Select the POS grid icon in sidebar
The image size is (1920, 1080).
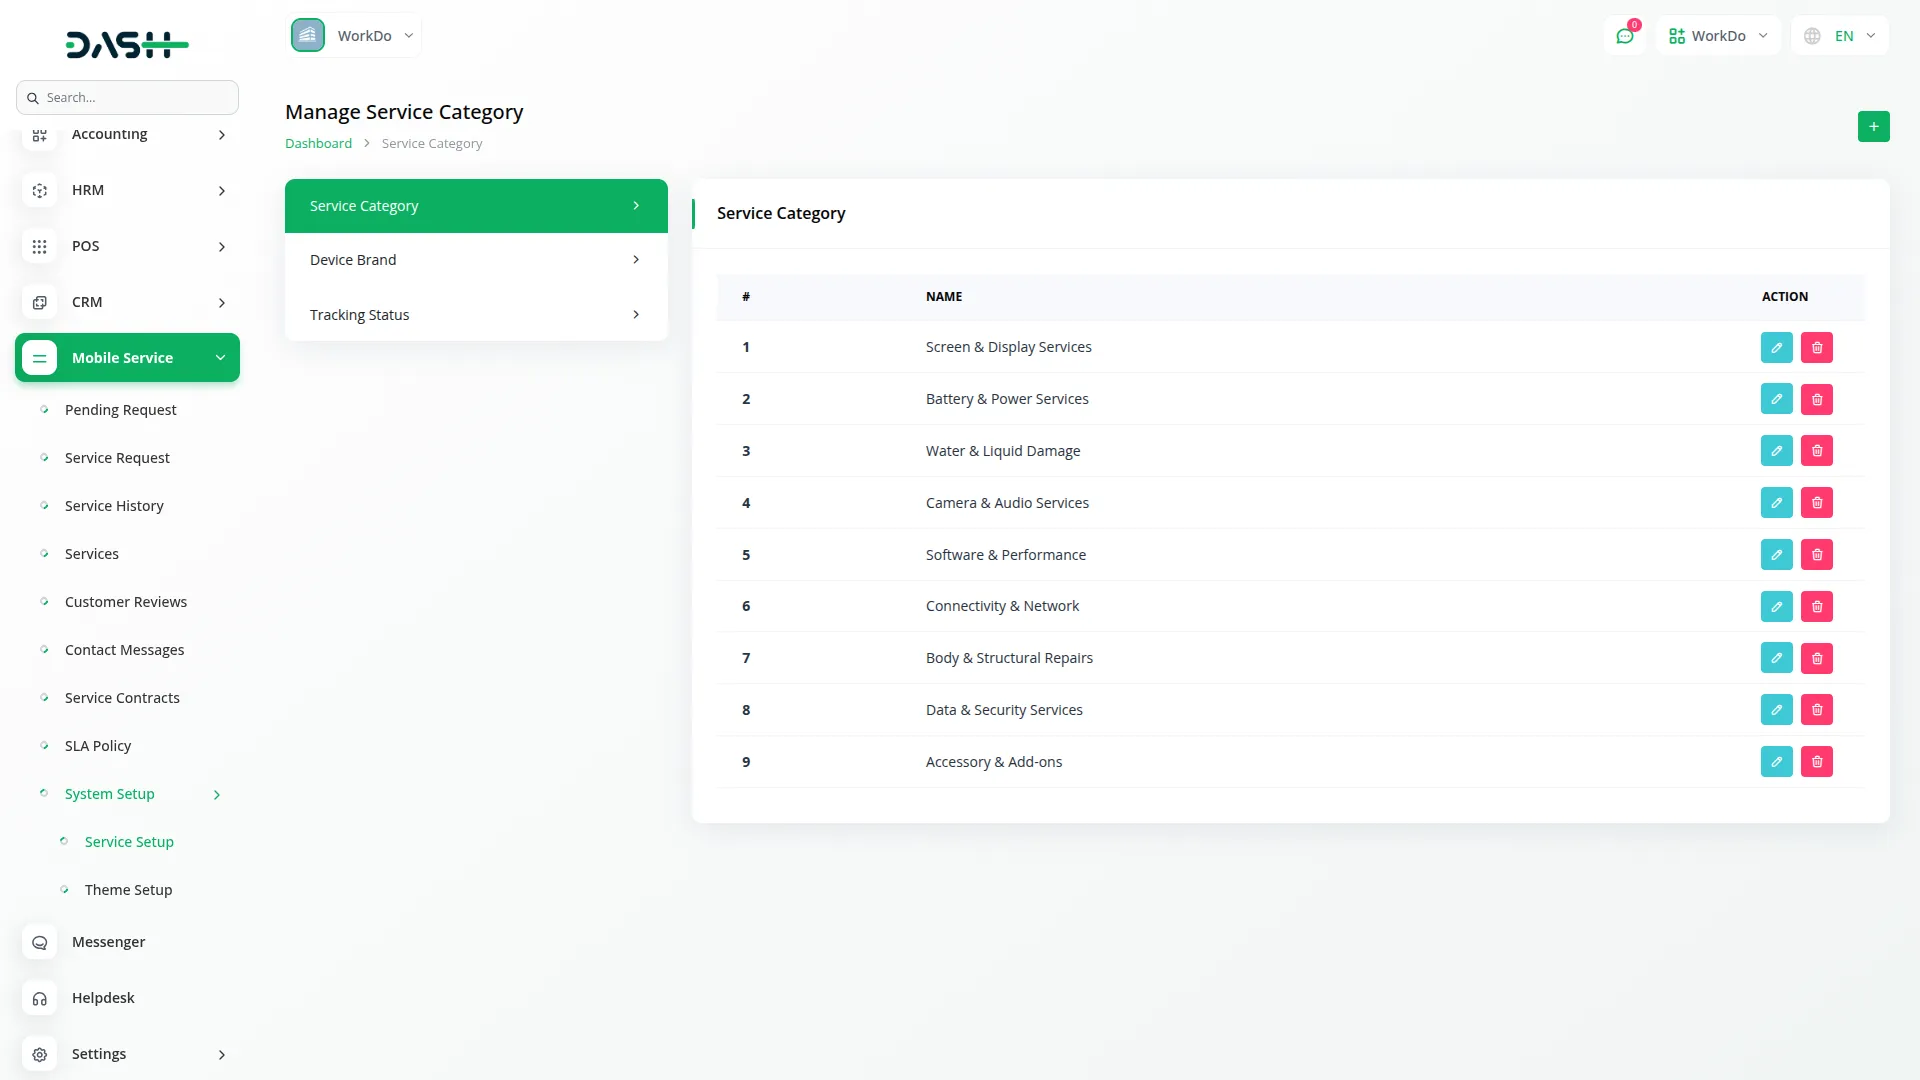coord(39,246)
